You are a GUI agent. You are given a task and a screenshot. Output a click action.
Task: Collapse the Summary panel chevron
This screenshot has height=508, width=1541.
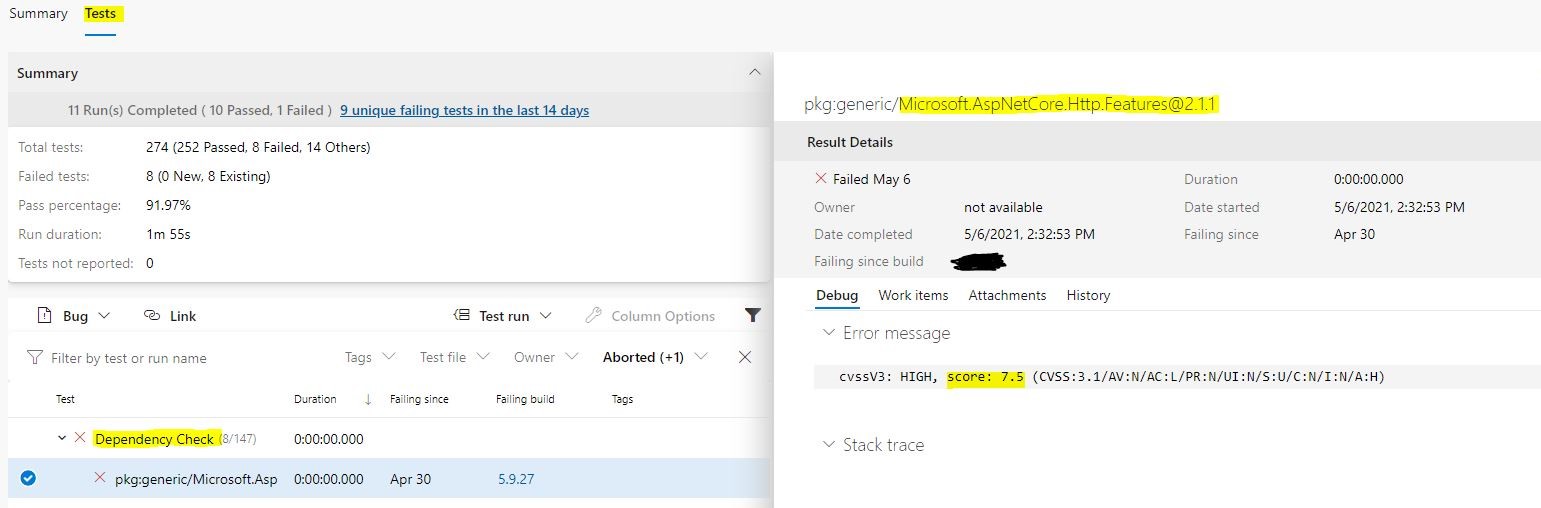pyautogui.click(x=755, y=72)
